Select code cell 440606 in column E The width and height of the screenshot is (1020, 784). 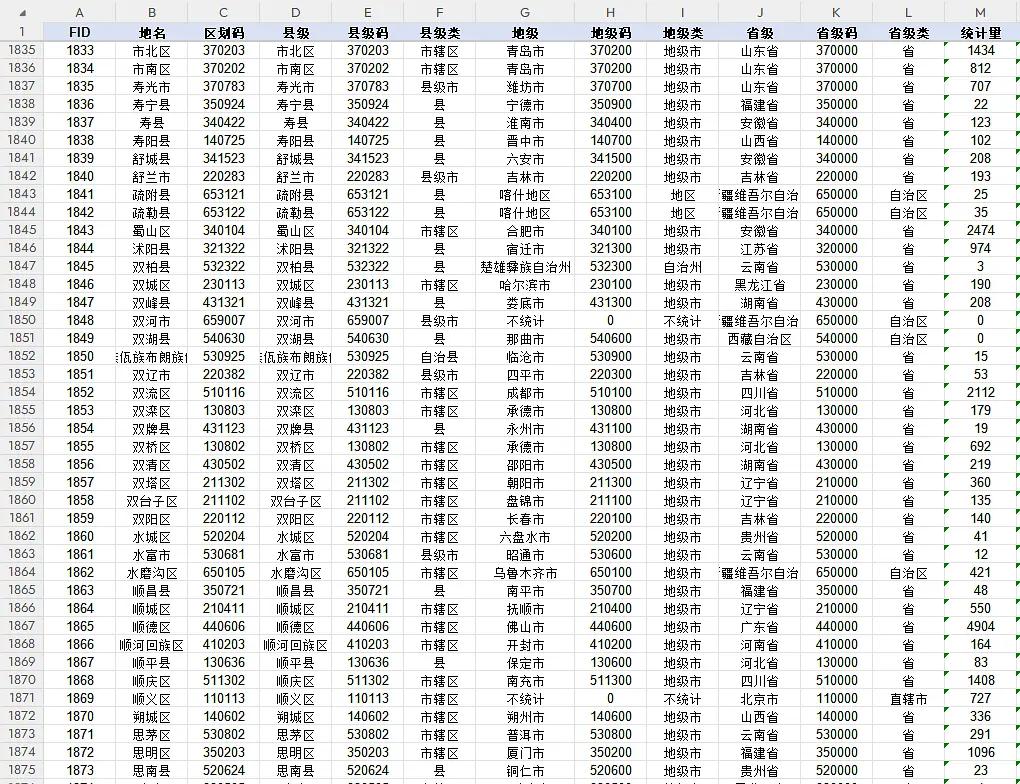368,627
